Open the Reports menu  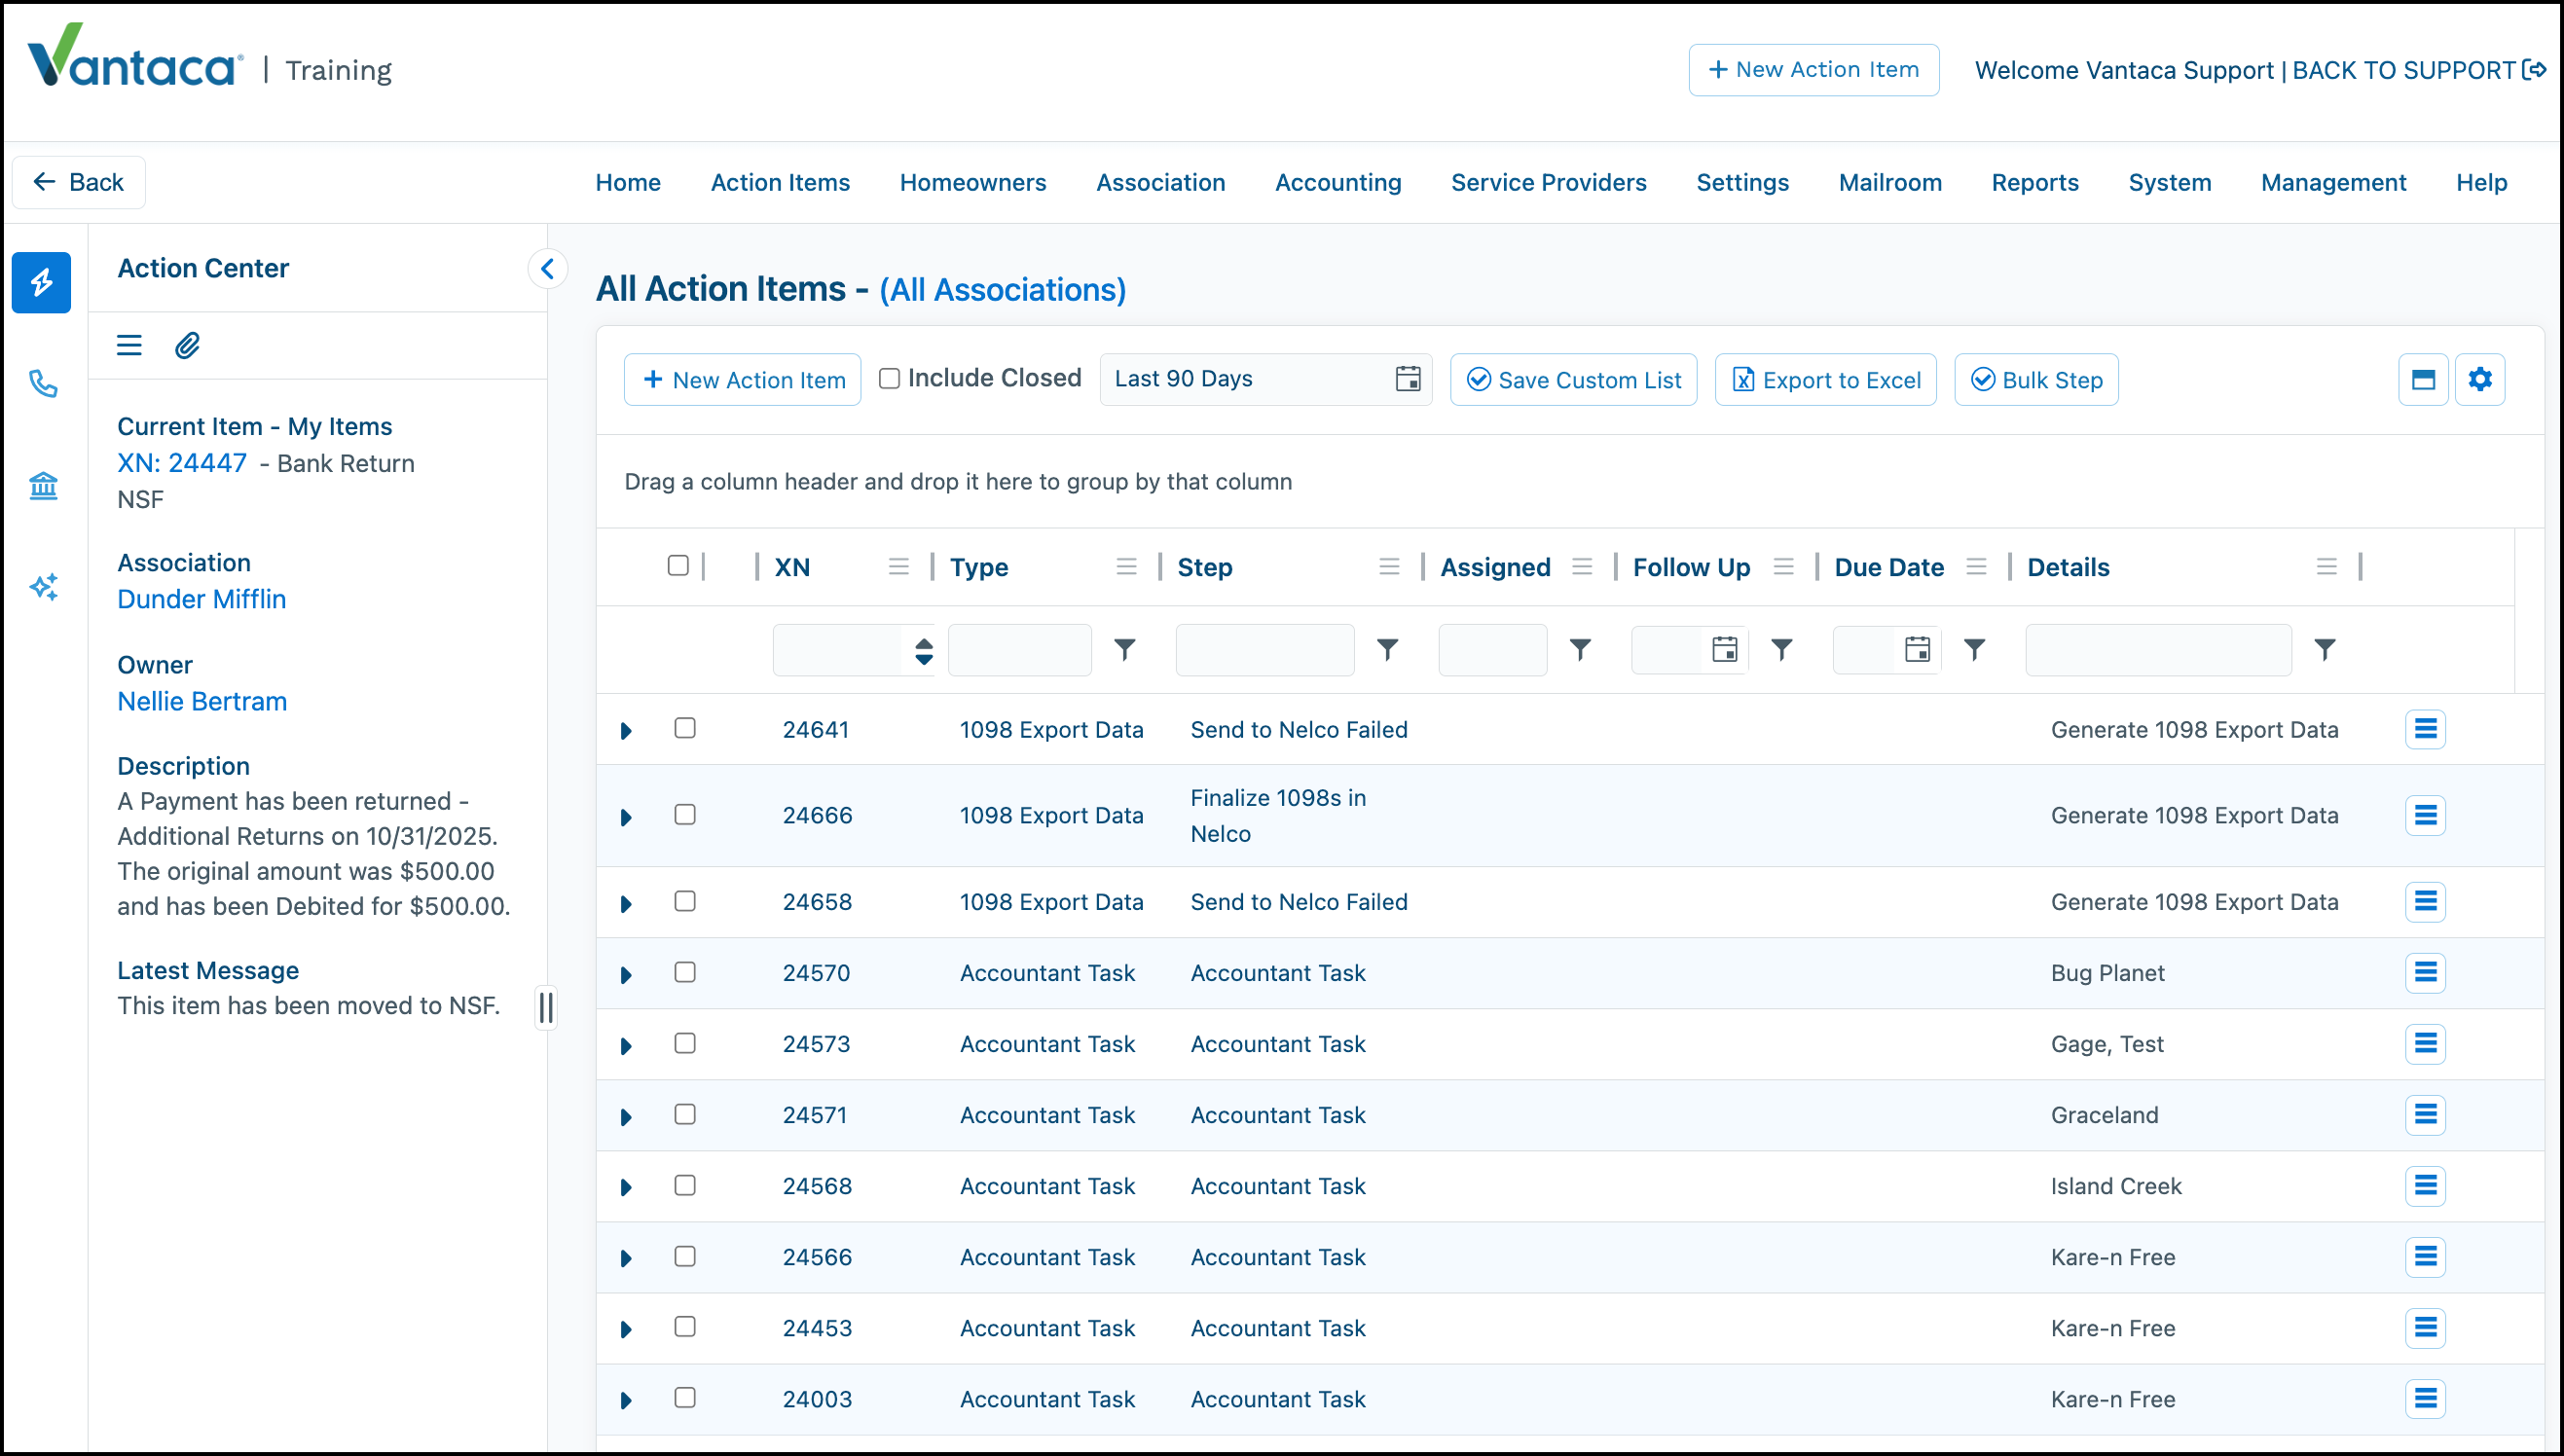point(2035,182)
